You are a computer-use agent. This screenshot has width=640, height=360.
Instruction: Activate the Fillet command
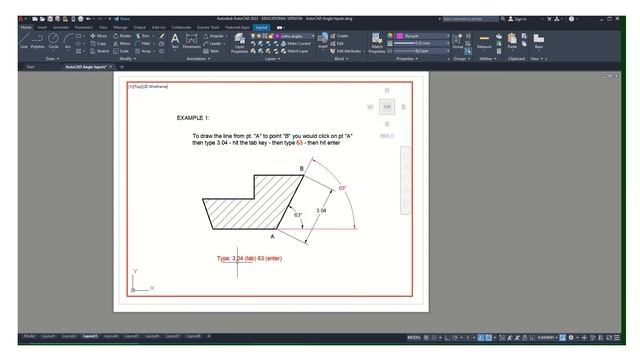pyautogui.click(x=143, y=43)
